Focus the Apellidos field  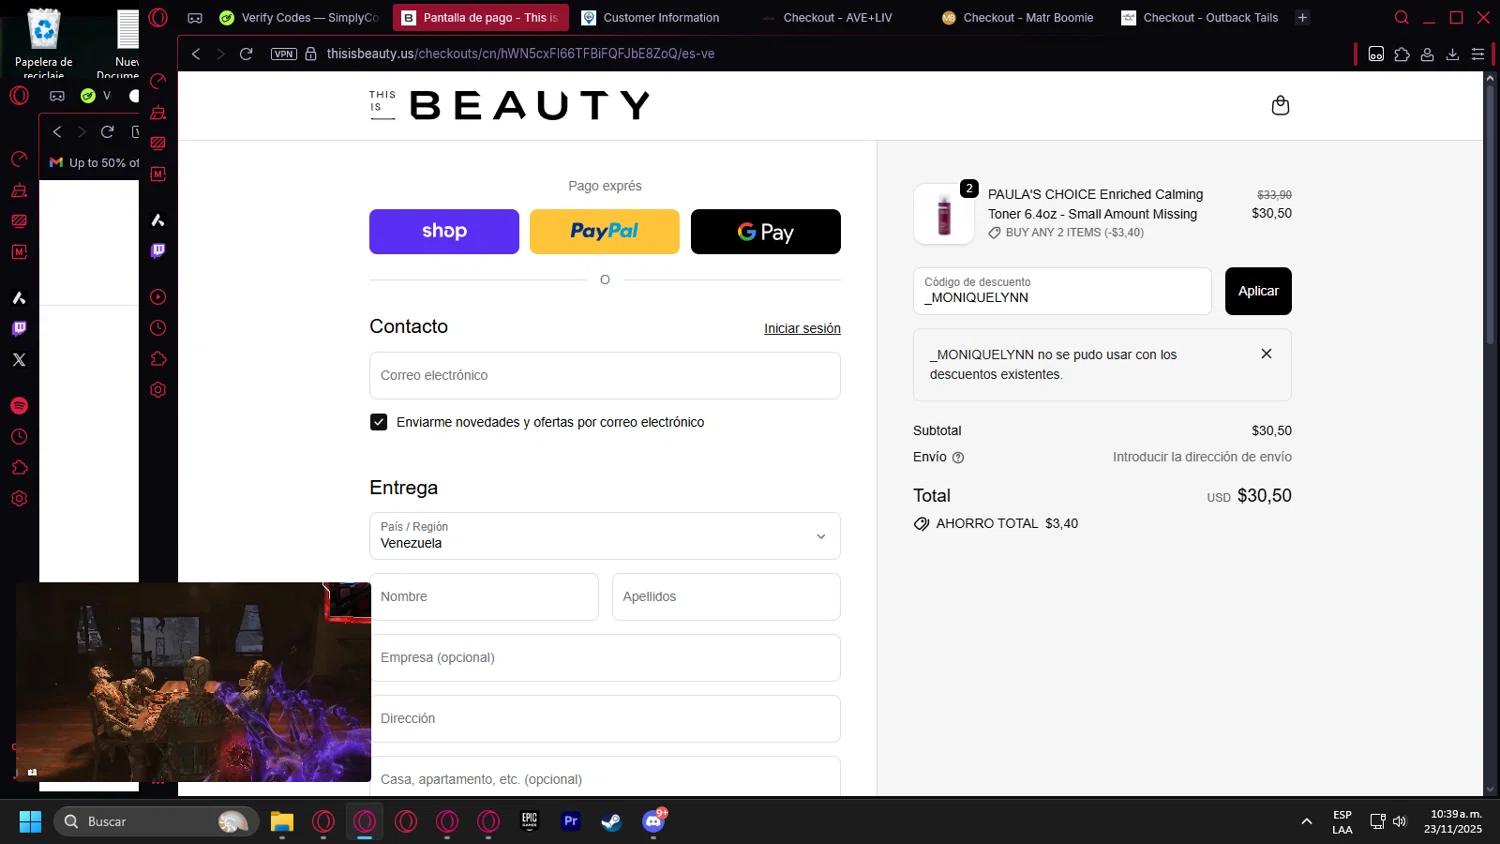click(x=726, y=597)
